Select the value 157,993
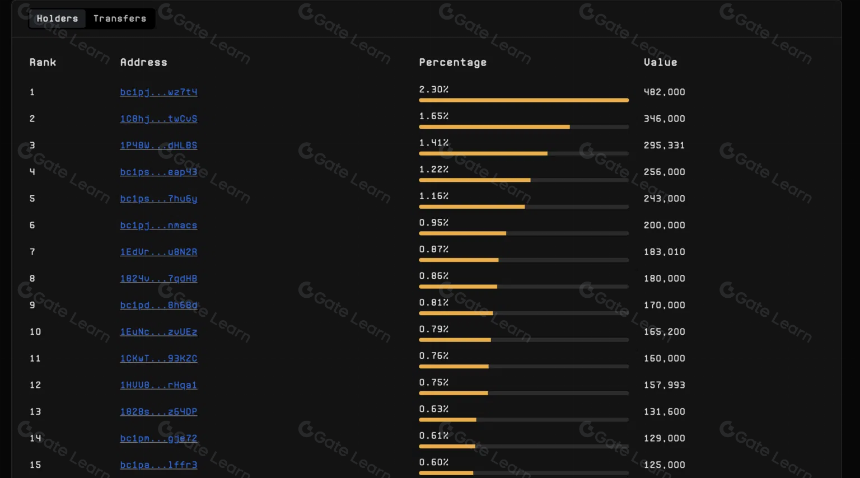The width and height of the screenshot is (860, 478). click(x=664, y=385)
